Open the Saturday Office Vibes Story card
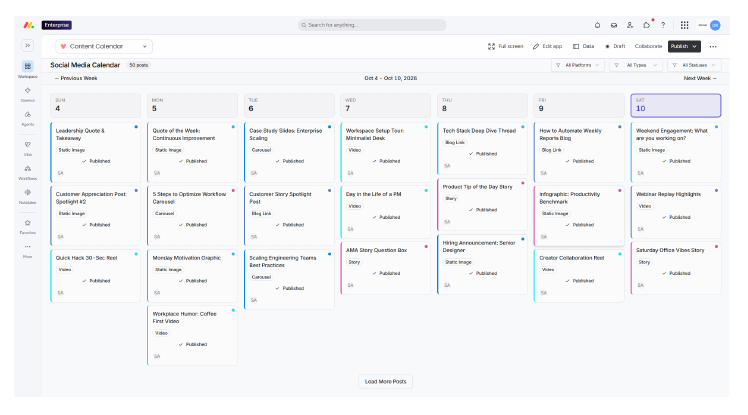 pos(676,268)
